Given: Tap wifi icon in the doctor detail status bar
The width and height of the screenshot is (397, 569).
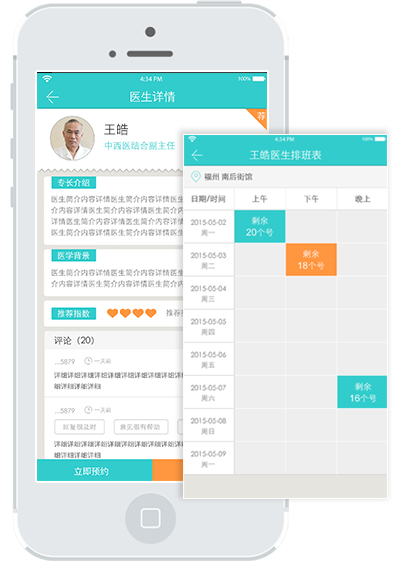Looking at the screenshot, I should click(47, 79).
